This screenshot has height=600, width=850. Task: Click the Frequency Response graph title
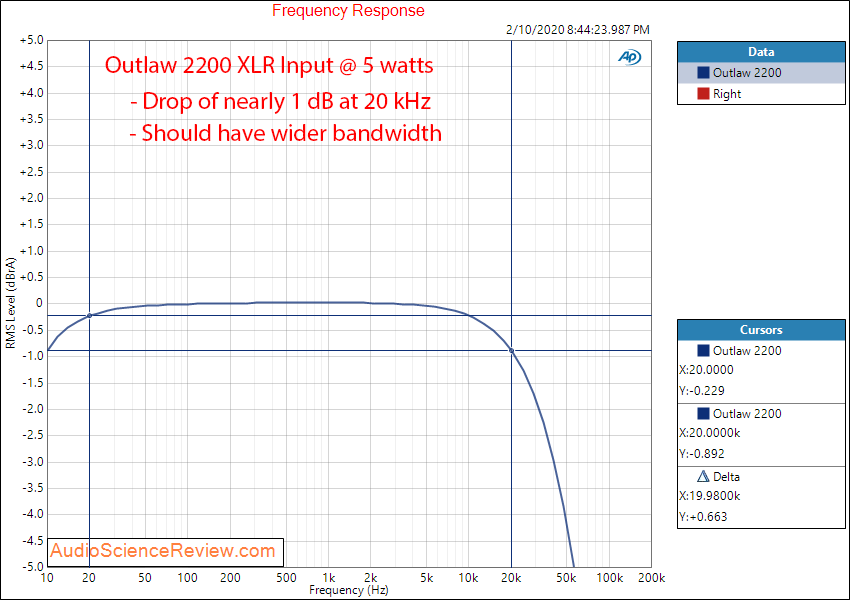[348, 10]
